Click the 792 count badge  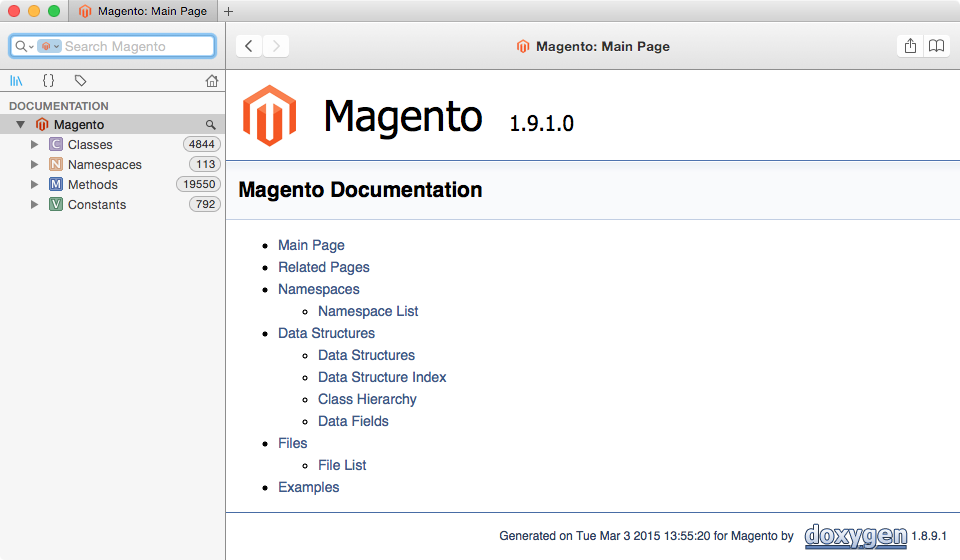(205, 204)
